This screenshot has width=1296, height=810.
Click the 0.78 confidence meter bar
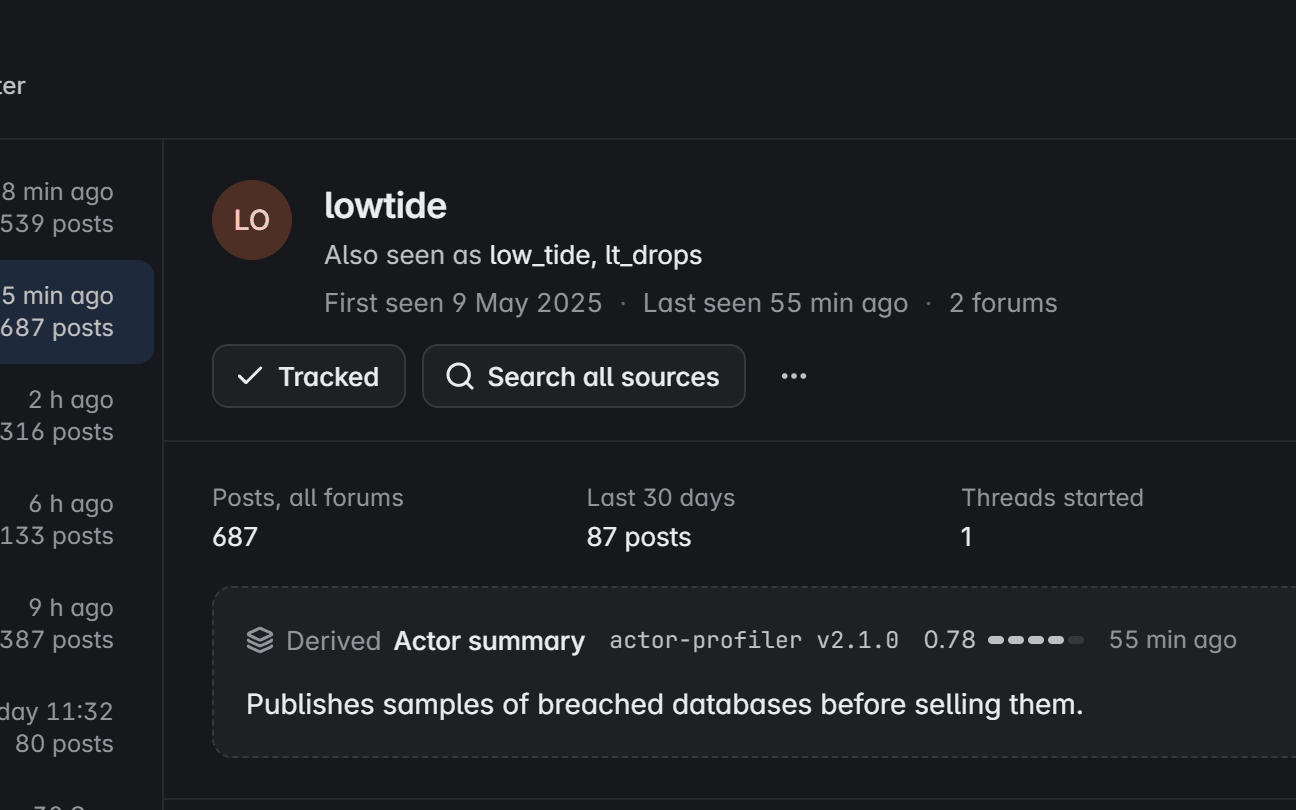pos(1036,640)
